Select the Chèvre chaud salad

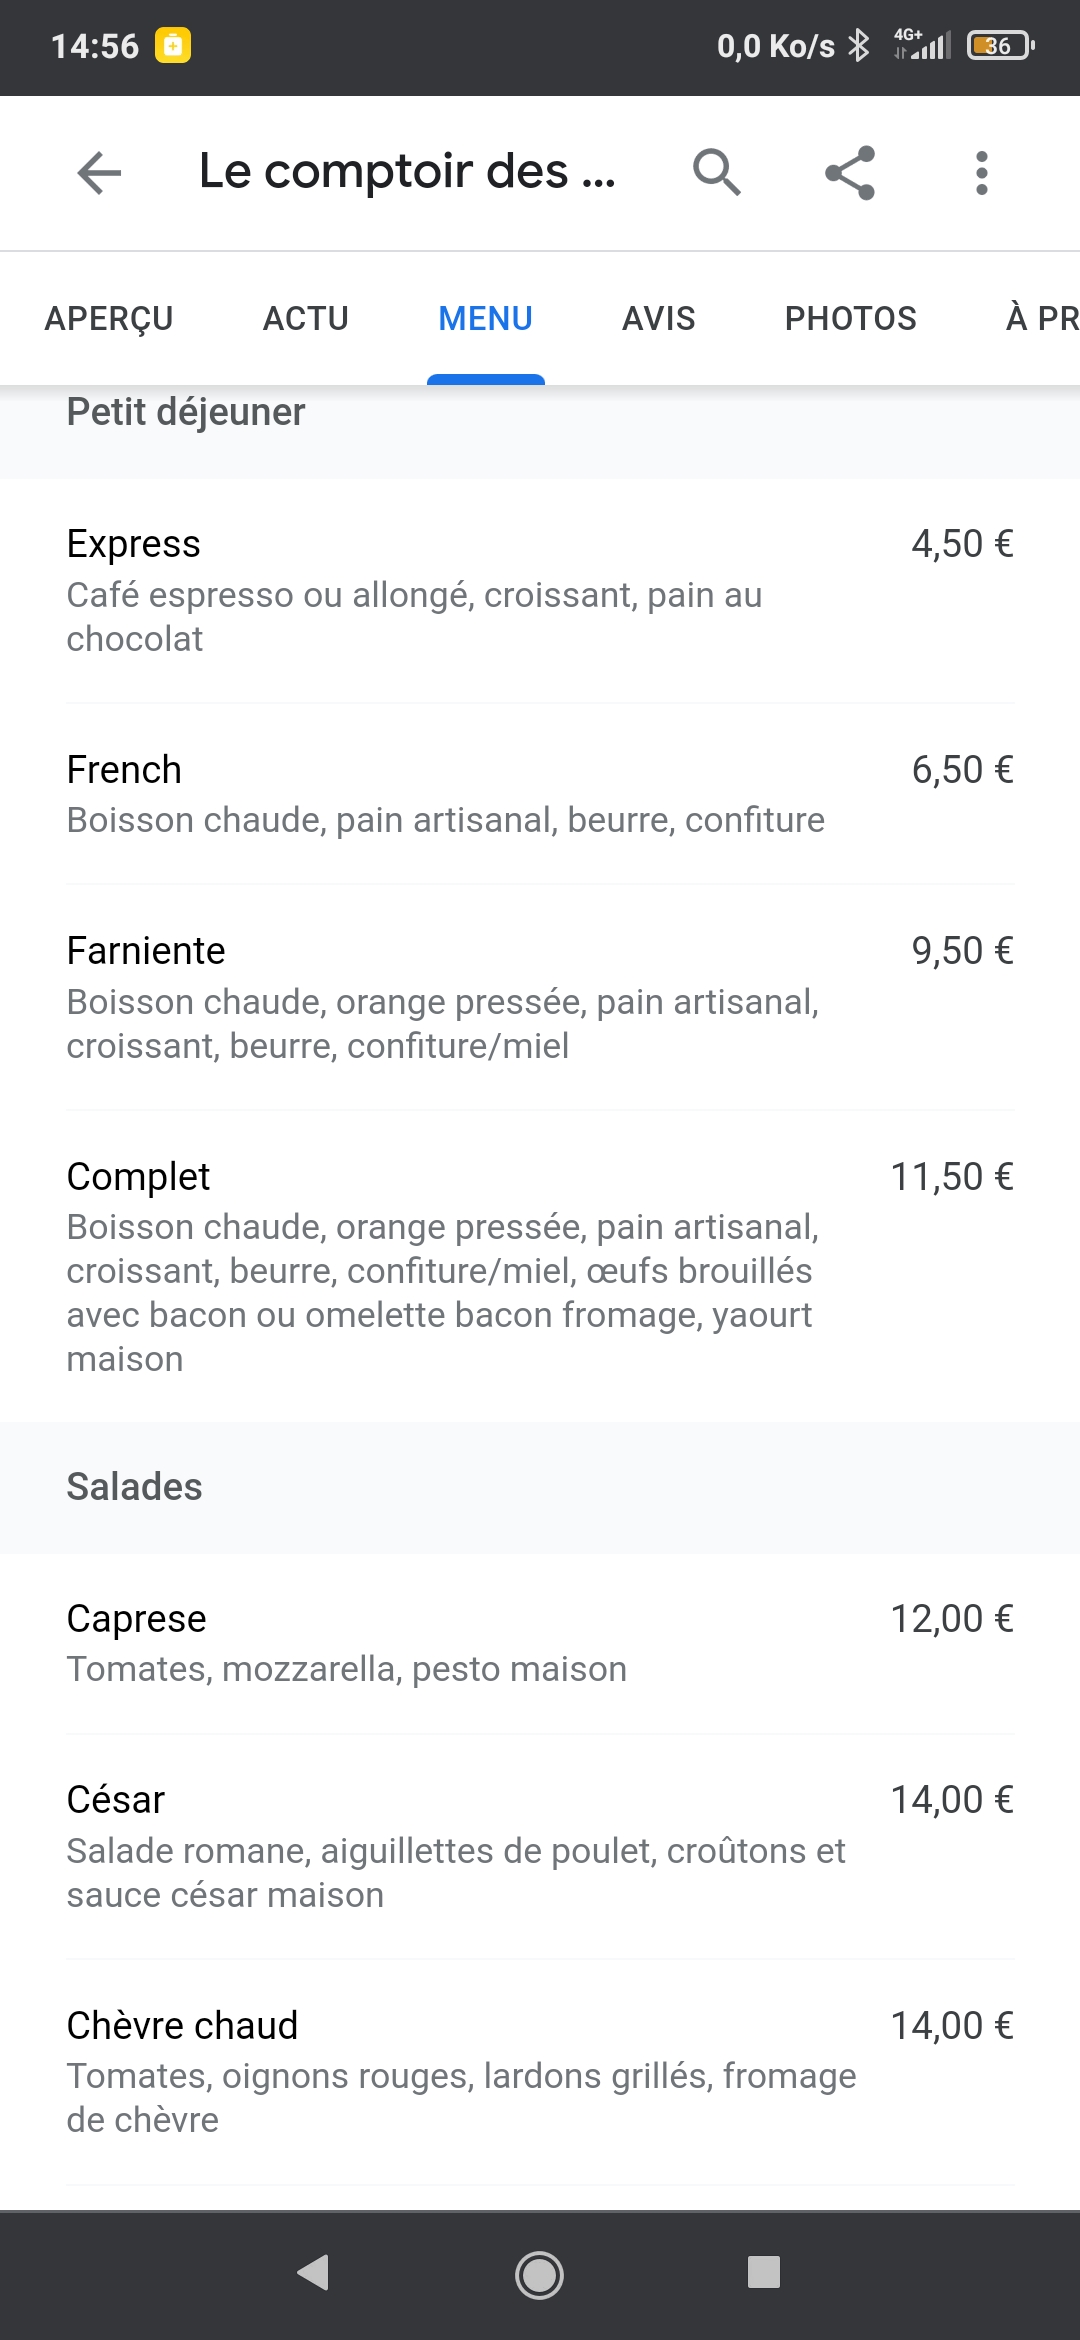pos(540,2072)
